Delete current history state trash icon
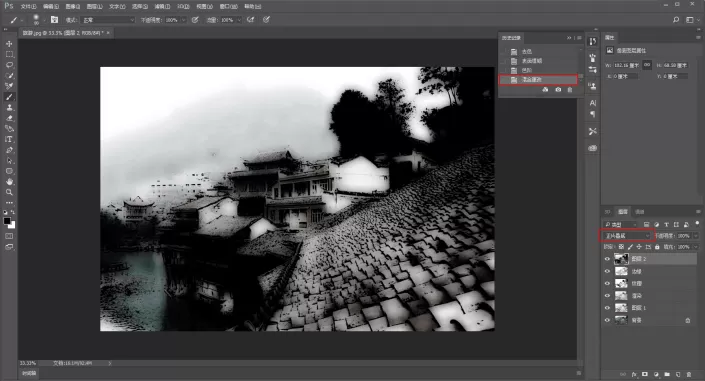This screenshot has height=381, width=705. (570, 90)
